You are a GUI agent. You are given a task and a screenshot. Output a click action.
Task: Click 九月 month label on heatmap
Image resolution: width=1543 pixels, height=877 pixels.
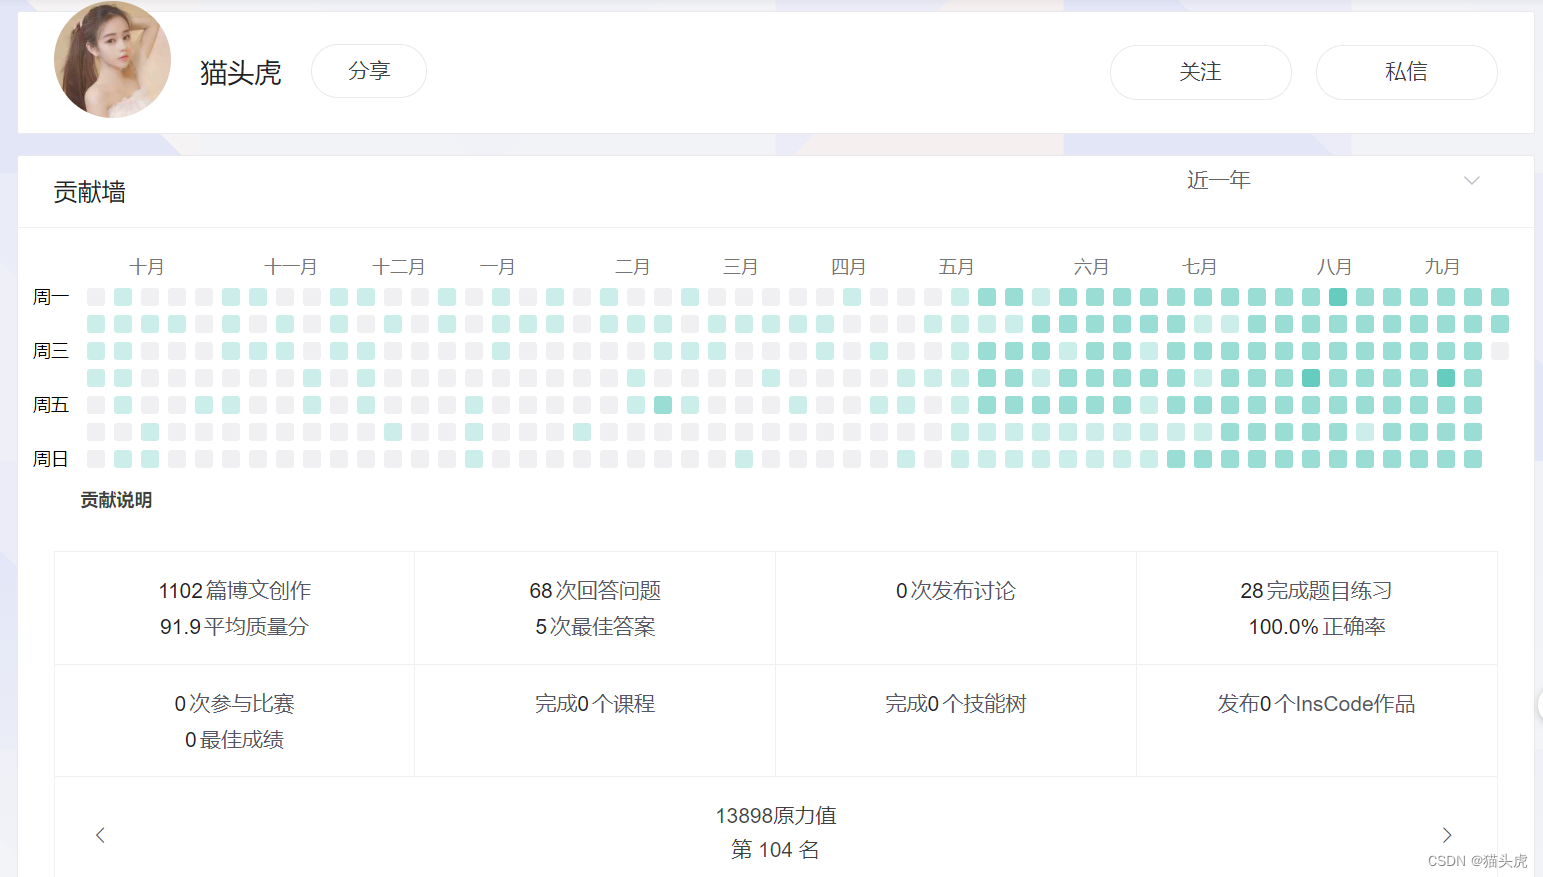(1443, 267)
